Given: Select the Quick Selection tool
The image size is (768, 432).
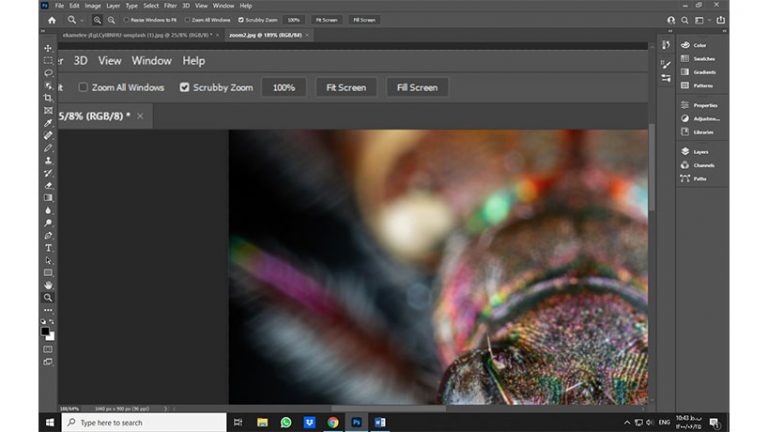Looking at the screenshot, I should coord(48,86).
